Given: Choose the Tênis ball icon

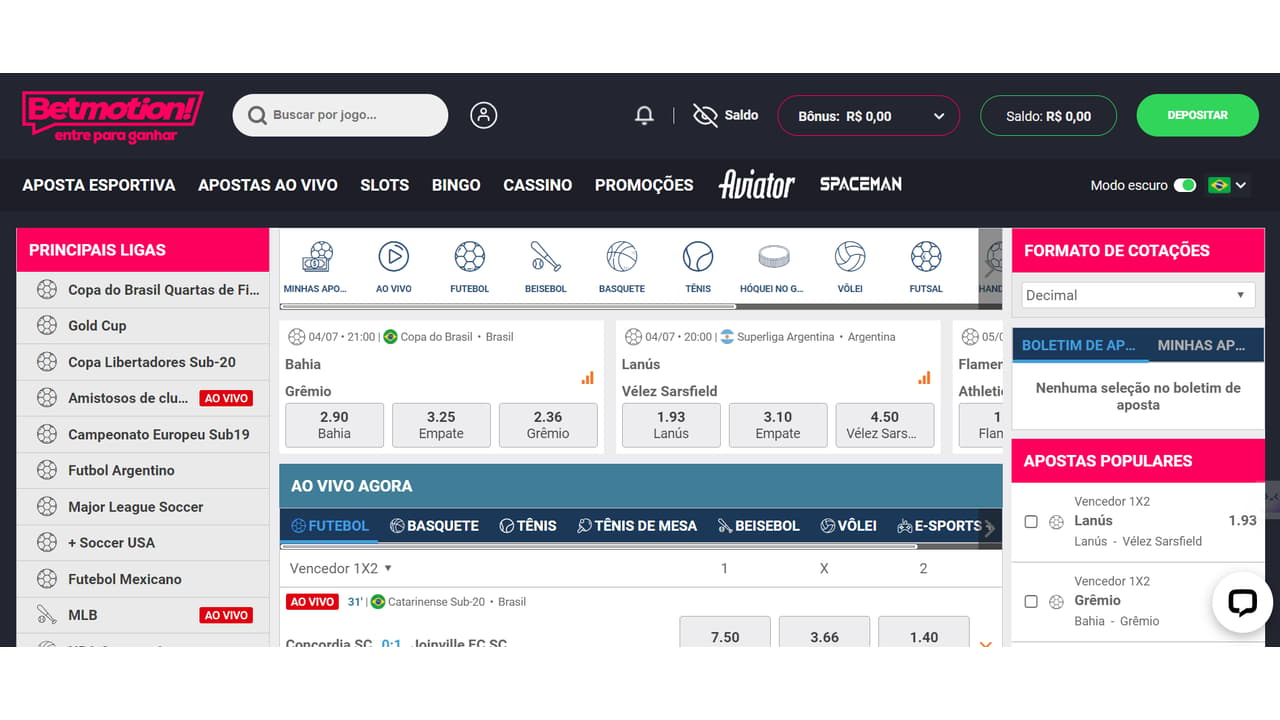Looking at the screenshot, I should pyautogui.click(x=698, y=257).
